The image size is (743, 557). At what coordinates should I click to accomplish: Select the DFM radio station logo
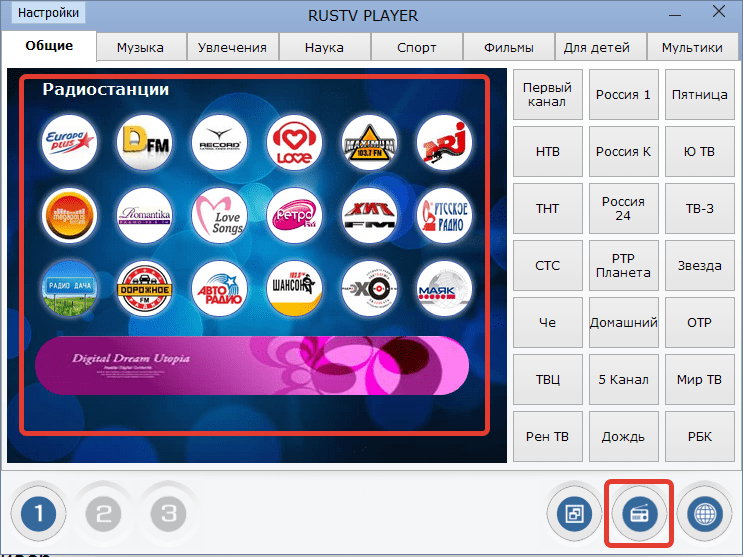[x=145, y=142]
